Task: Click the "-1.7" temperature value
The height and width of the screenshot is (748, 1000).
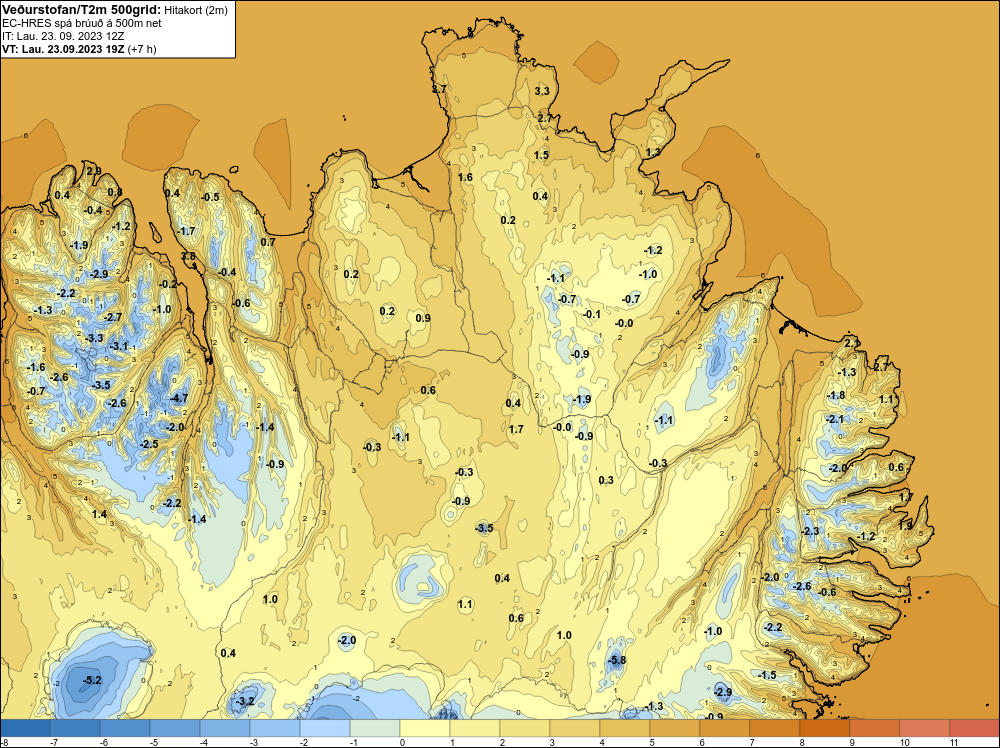Action: pyautogui.click(x=186, y=231)
